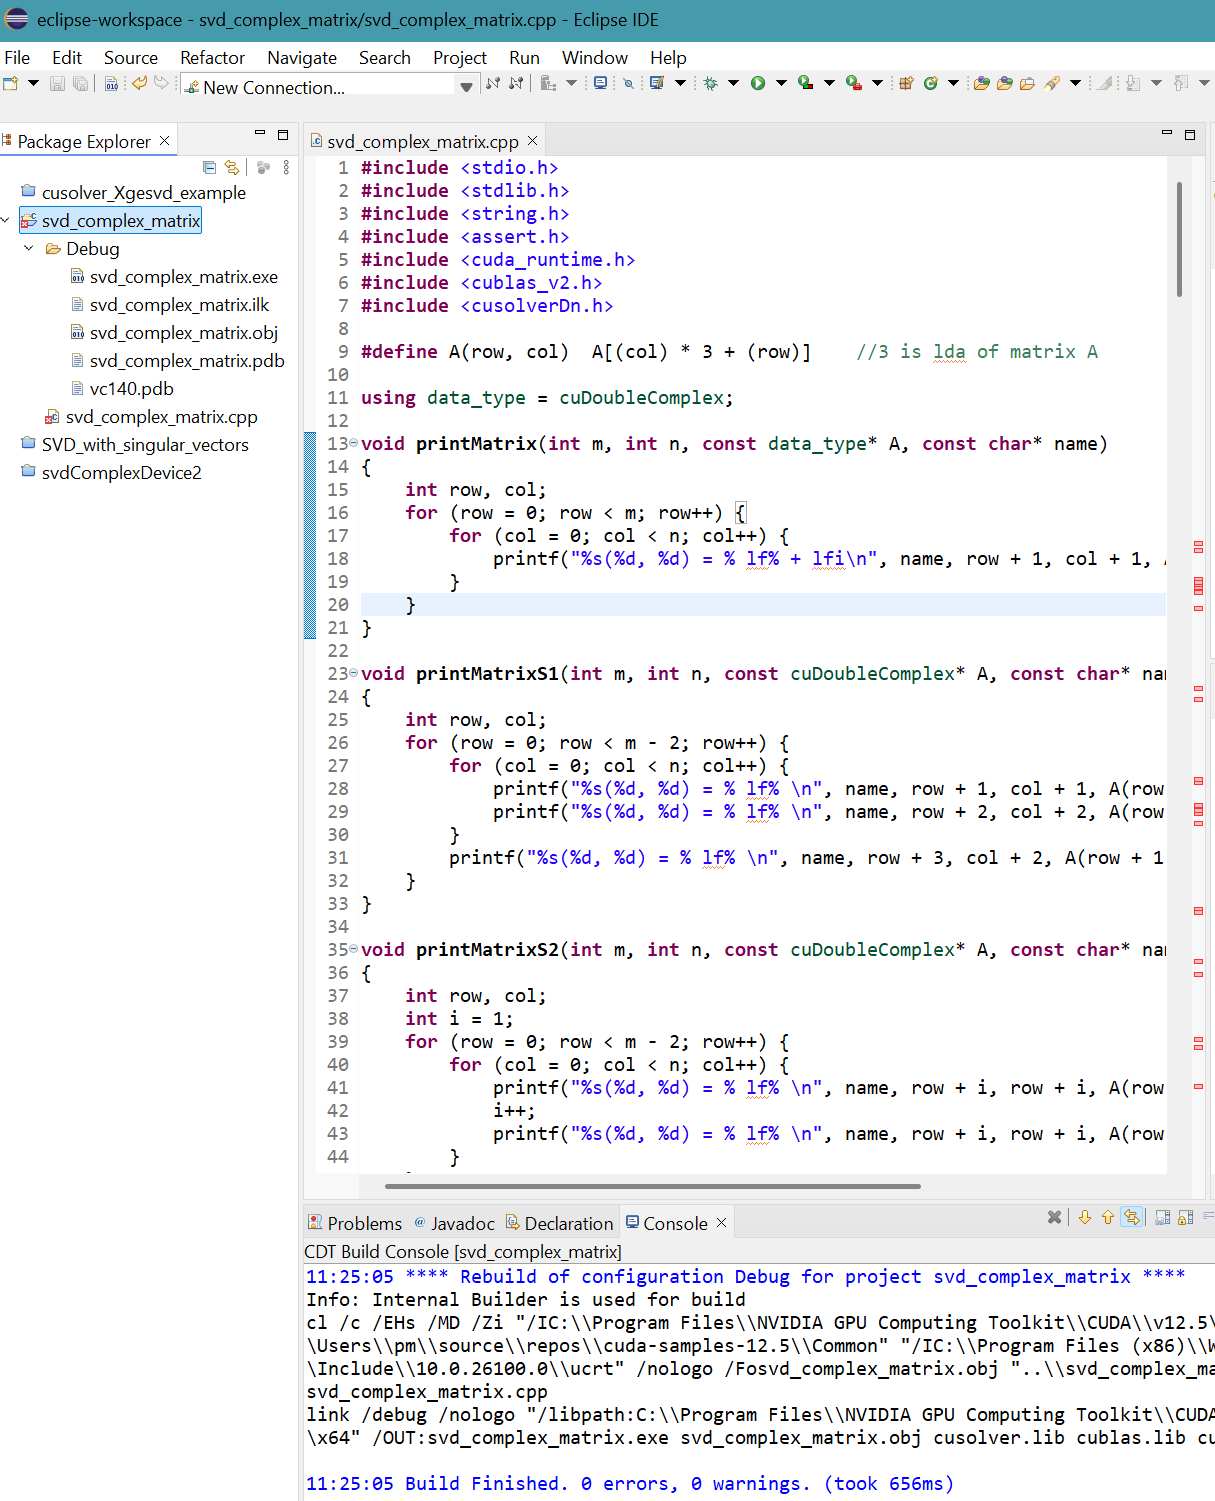Collapse the Debug folder in tree
Screen dimensions: 1215x1501
pos(29,248)
